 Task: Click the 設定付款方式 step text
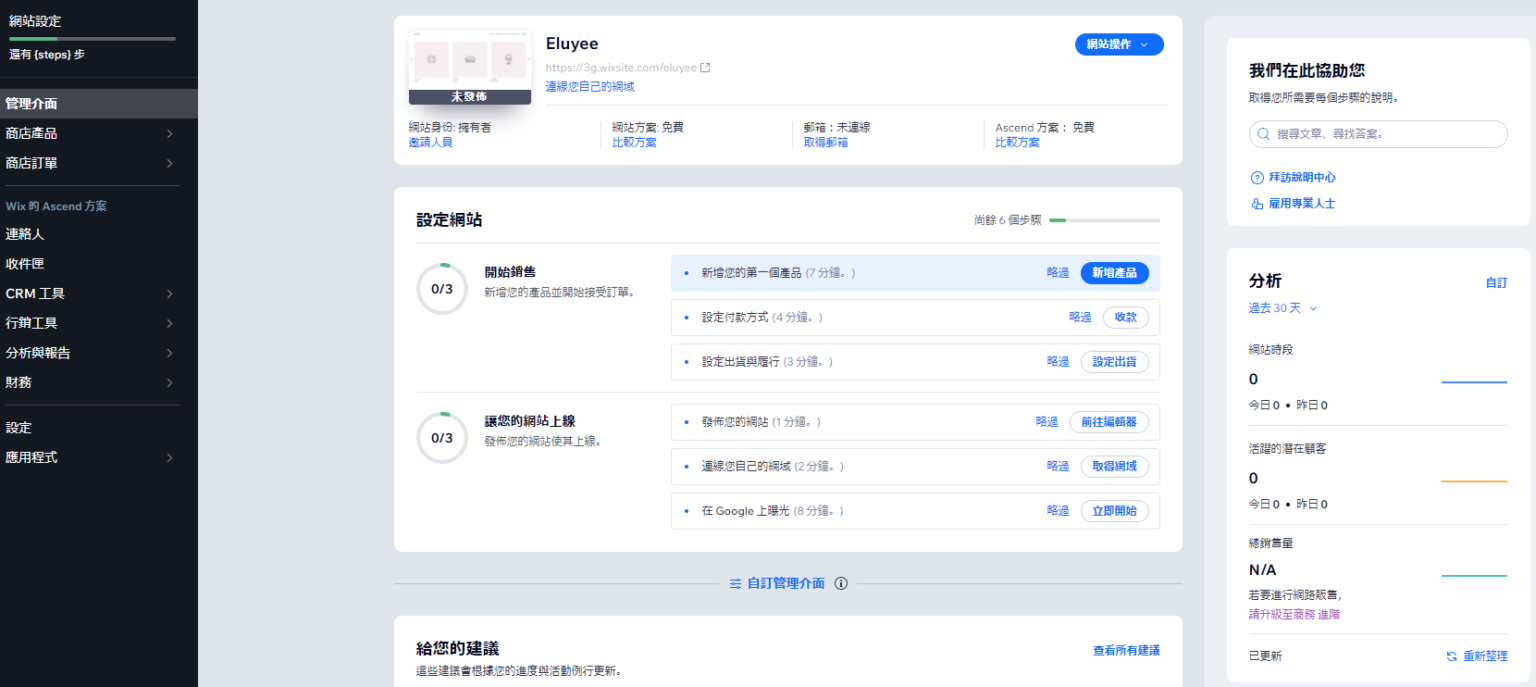coord(735,317)
